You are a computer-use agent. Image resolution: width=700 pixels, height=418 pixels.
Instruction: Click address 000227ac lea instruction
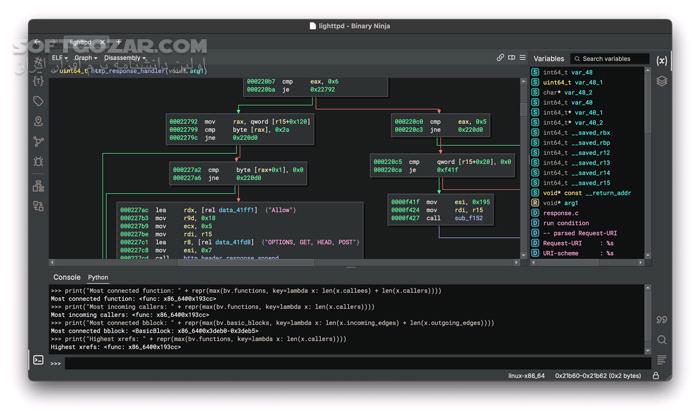(x=134, y=210)
